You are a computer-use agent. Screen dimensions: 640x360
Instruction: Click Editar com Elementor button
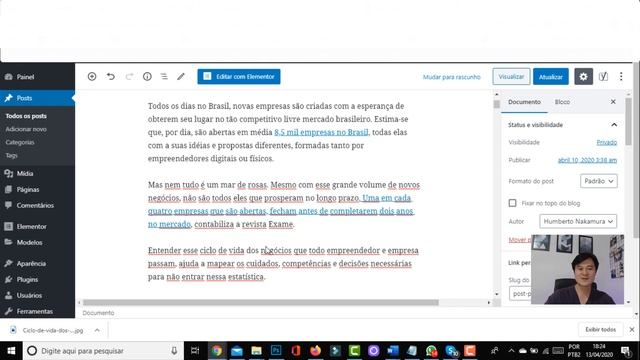pos(239,76)
